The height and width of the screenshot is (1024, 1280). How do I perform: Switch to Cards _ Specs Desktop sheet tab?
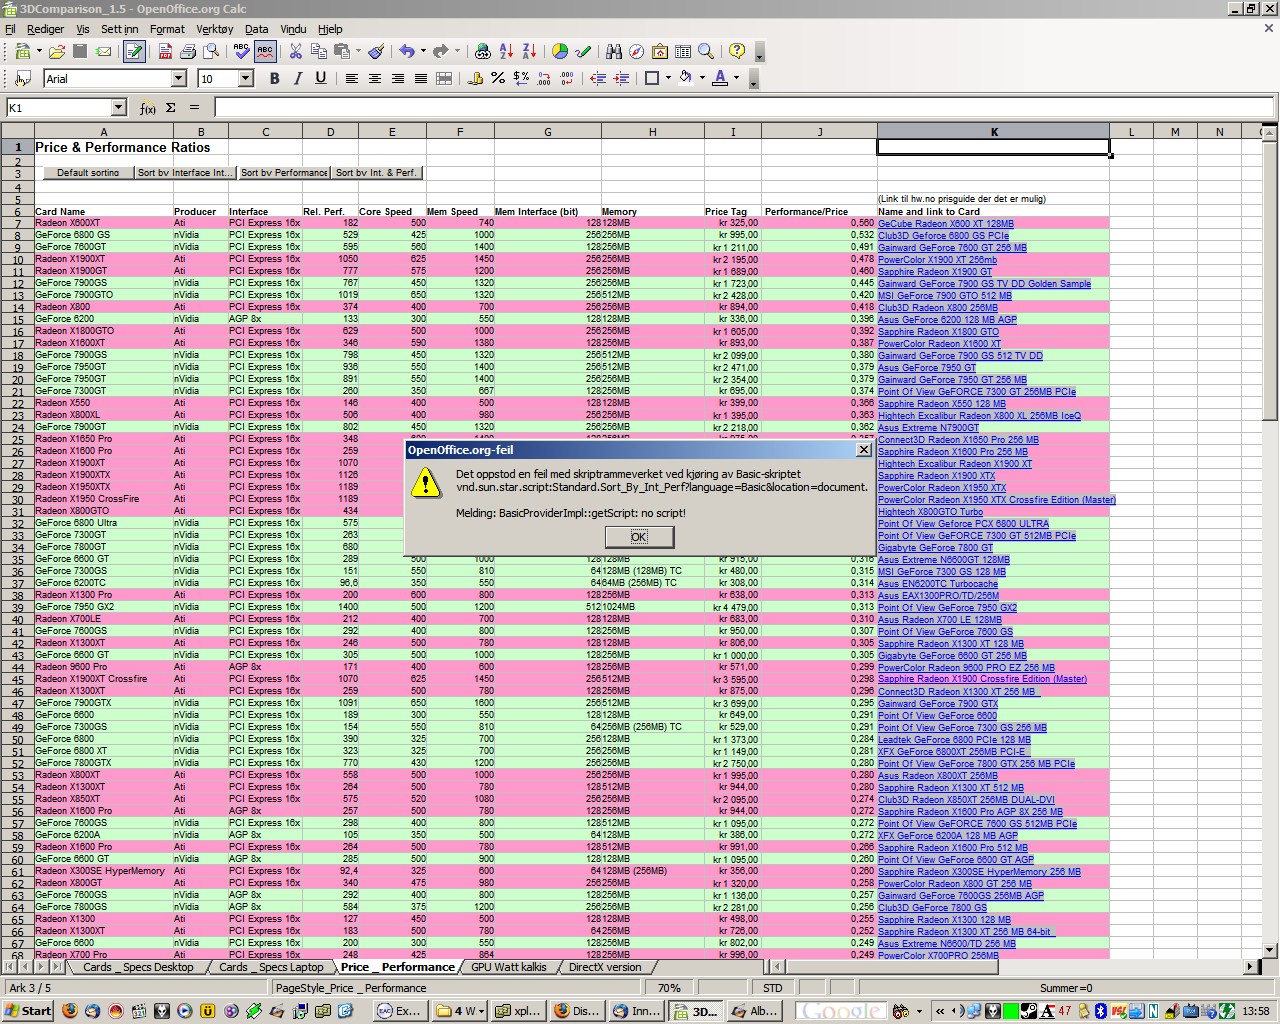coord(137,967)
